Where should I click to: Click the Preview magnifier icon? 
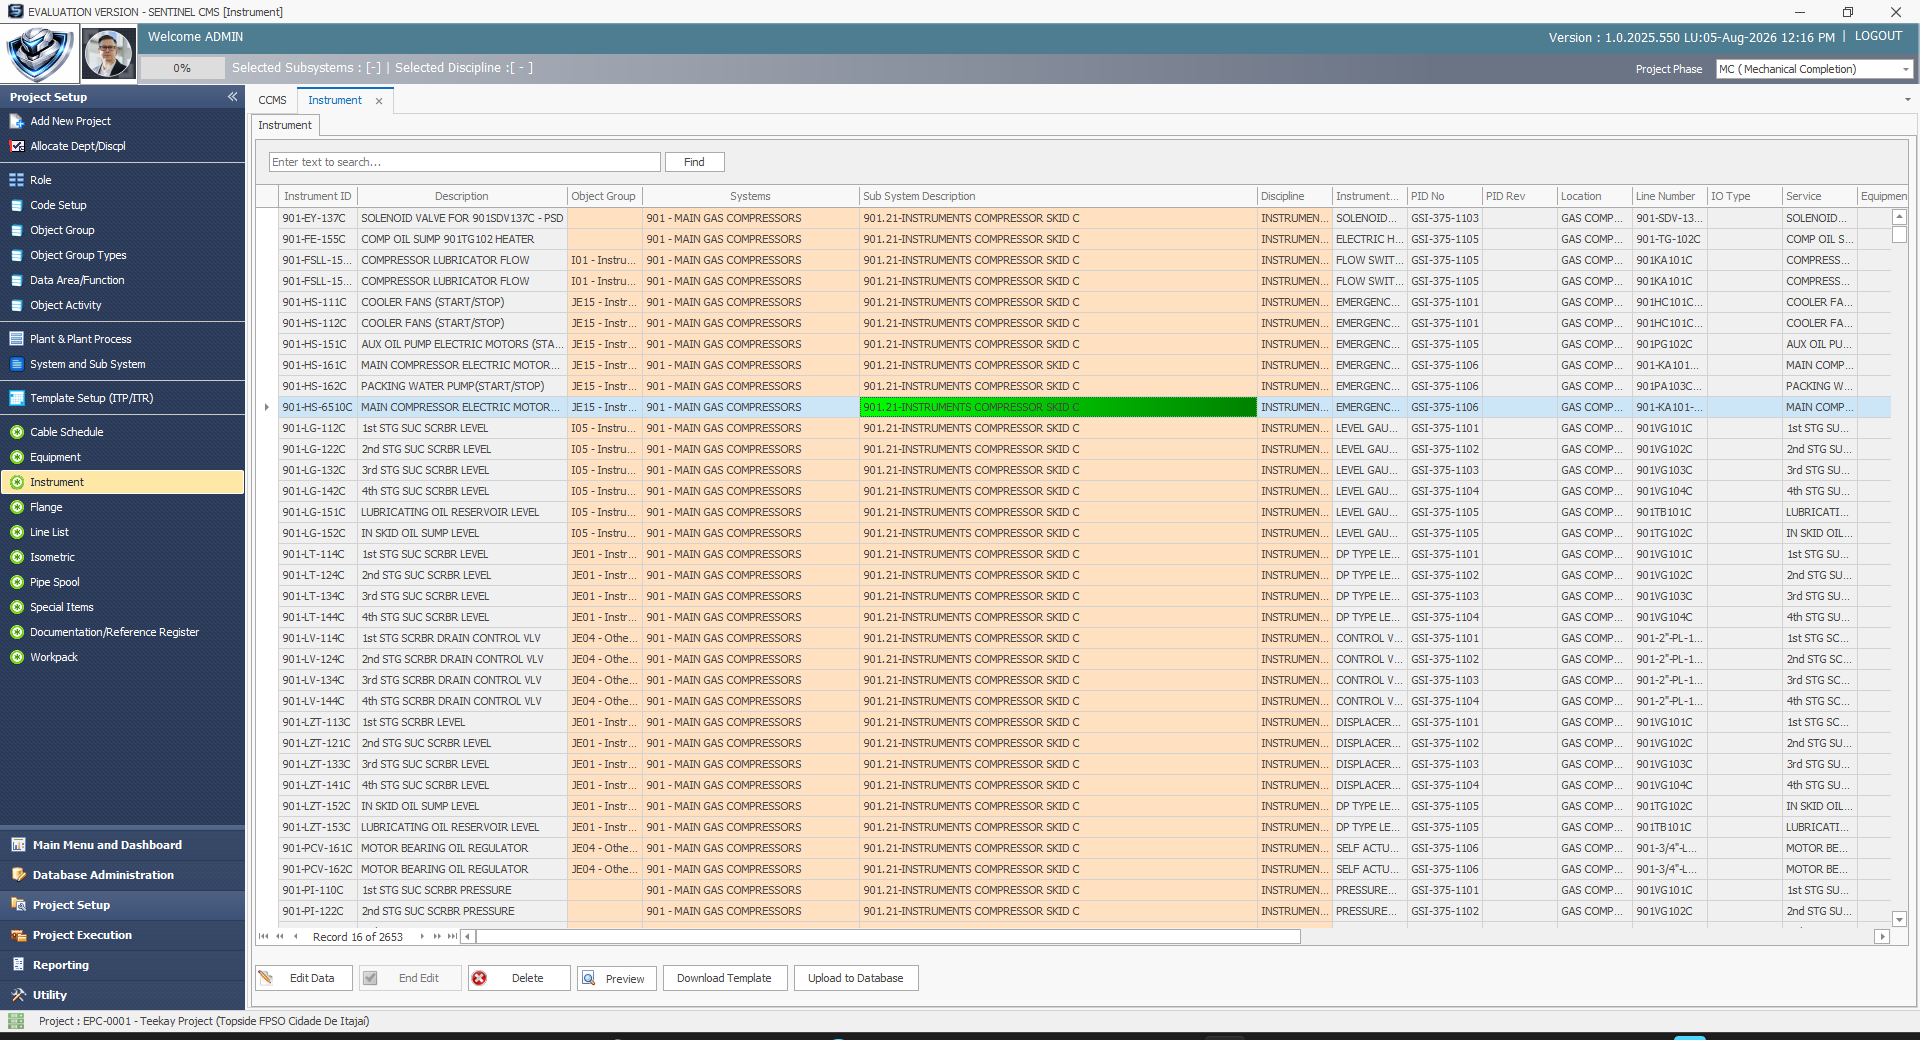589,978
